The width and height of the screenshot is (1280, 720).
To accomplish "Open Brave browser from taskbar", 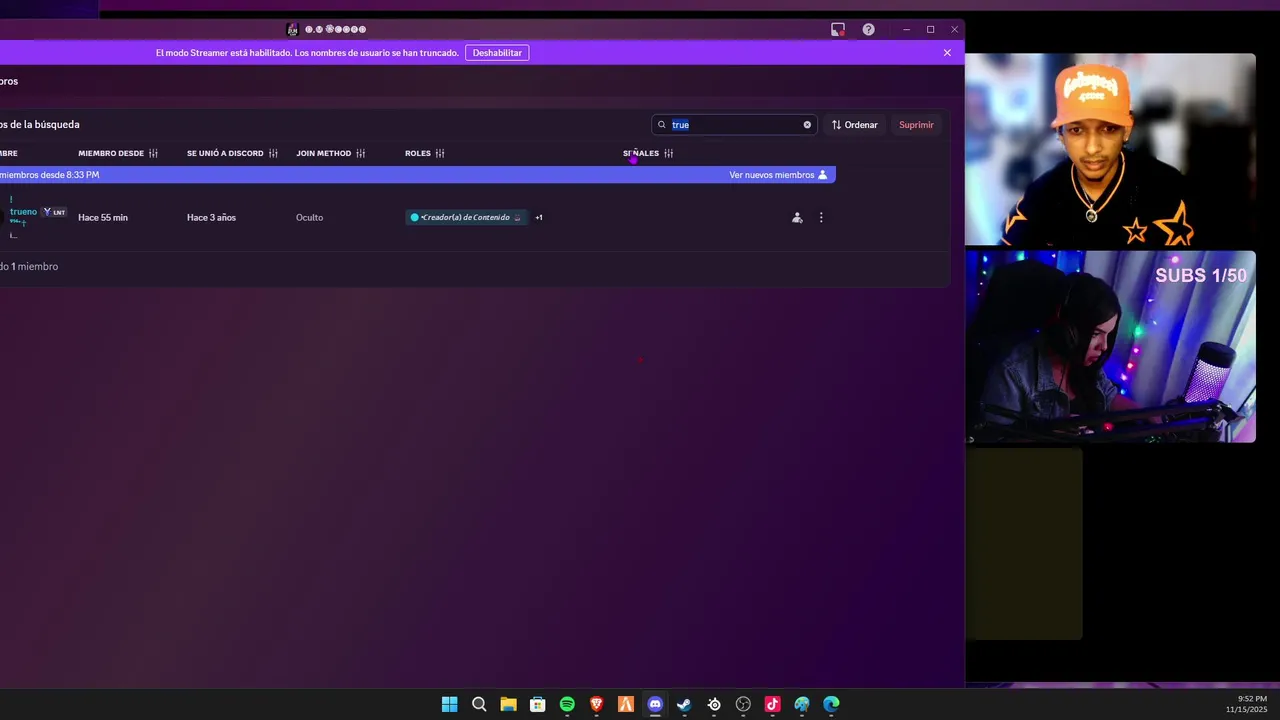I will point(596,704).
